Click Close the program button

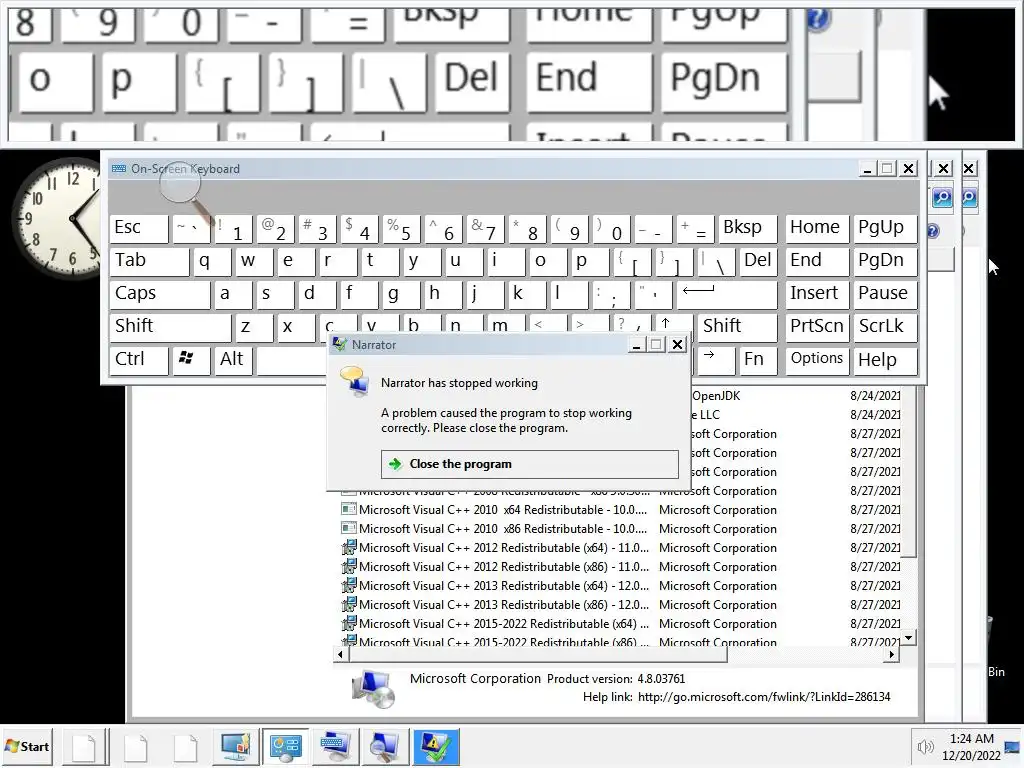(x=530, y=464)
